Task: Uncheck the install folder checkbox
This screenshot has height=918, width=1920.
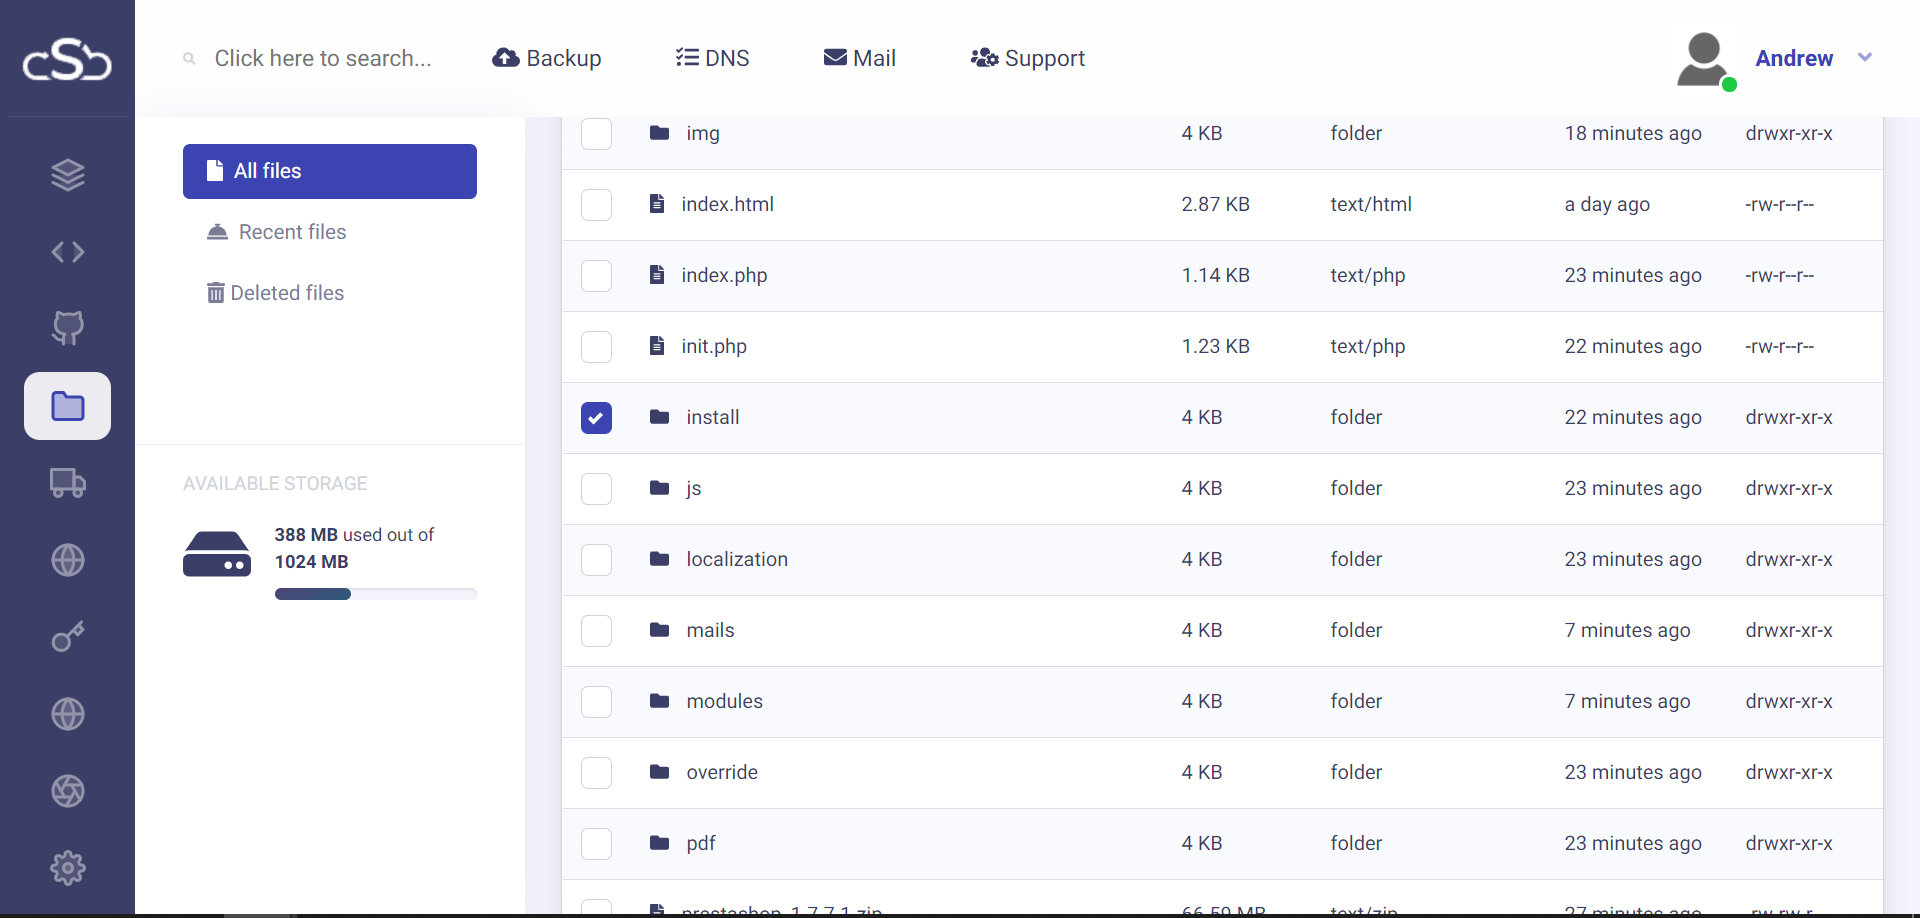Action: pos(596,418)
